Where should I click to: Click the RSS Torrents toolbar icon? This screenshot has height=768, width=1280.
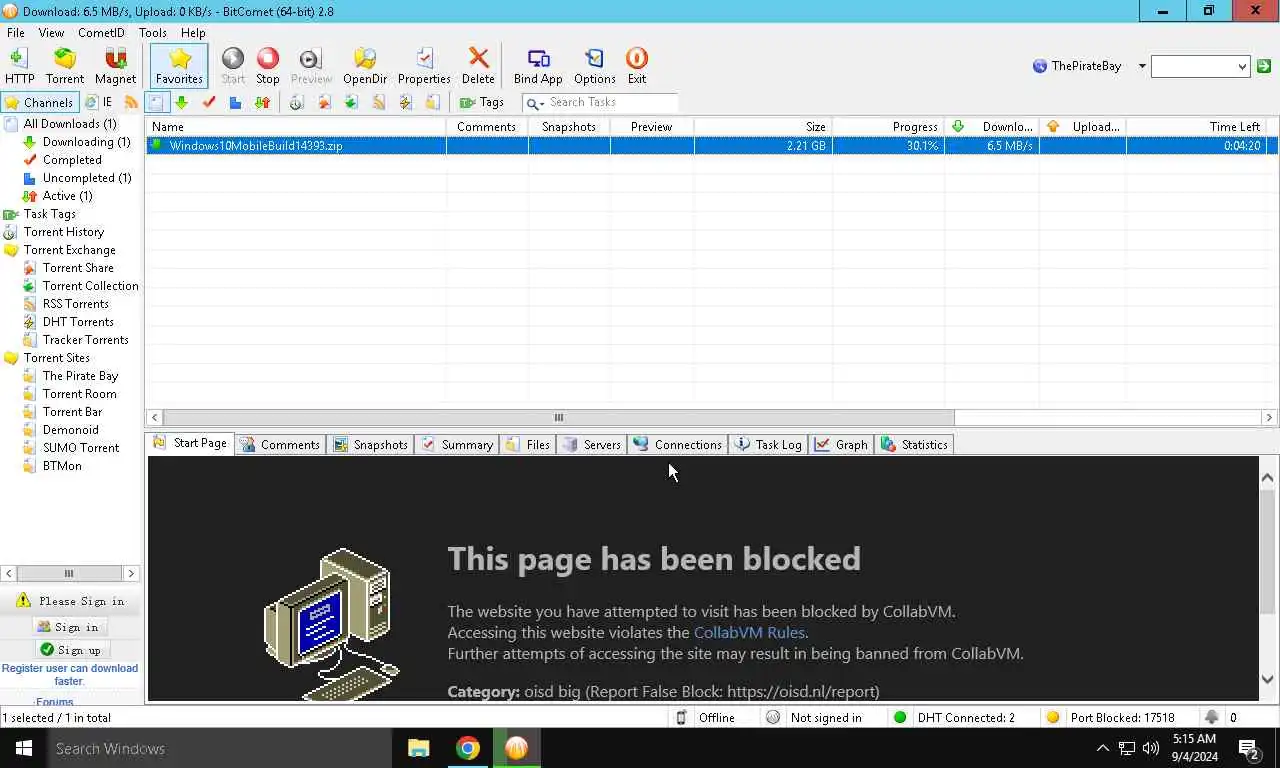[378, 102]
